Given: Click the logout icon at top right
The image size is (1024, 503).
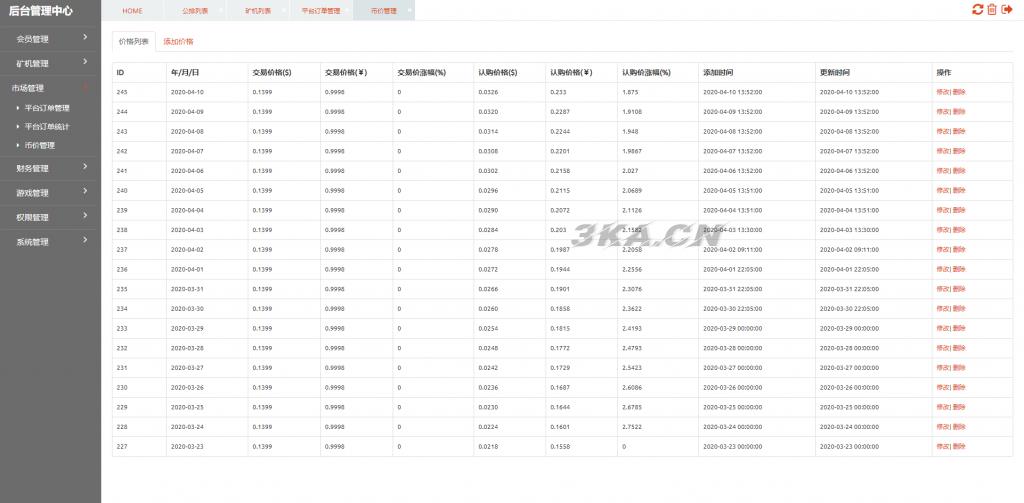Looking at the screenshot, I should click(x=1007, y=10).
